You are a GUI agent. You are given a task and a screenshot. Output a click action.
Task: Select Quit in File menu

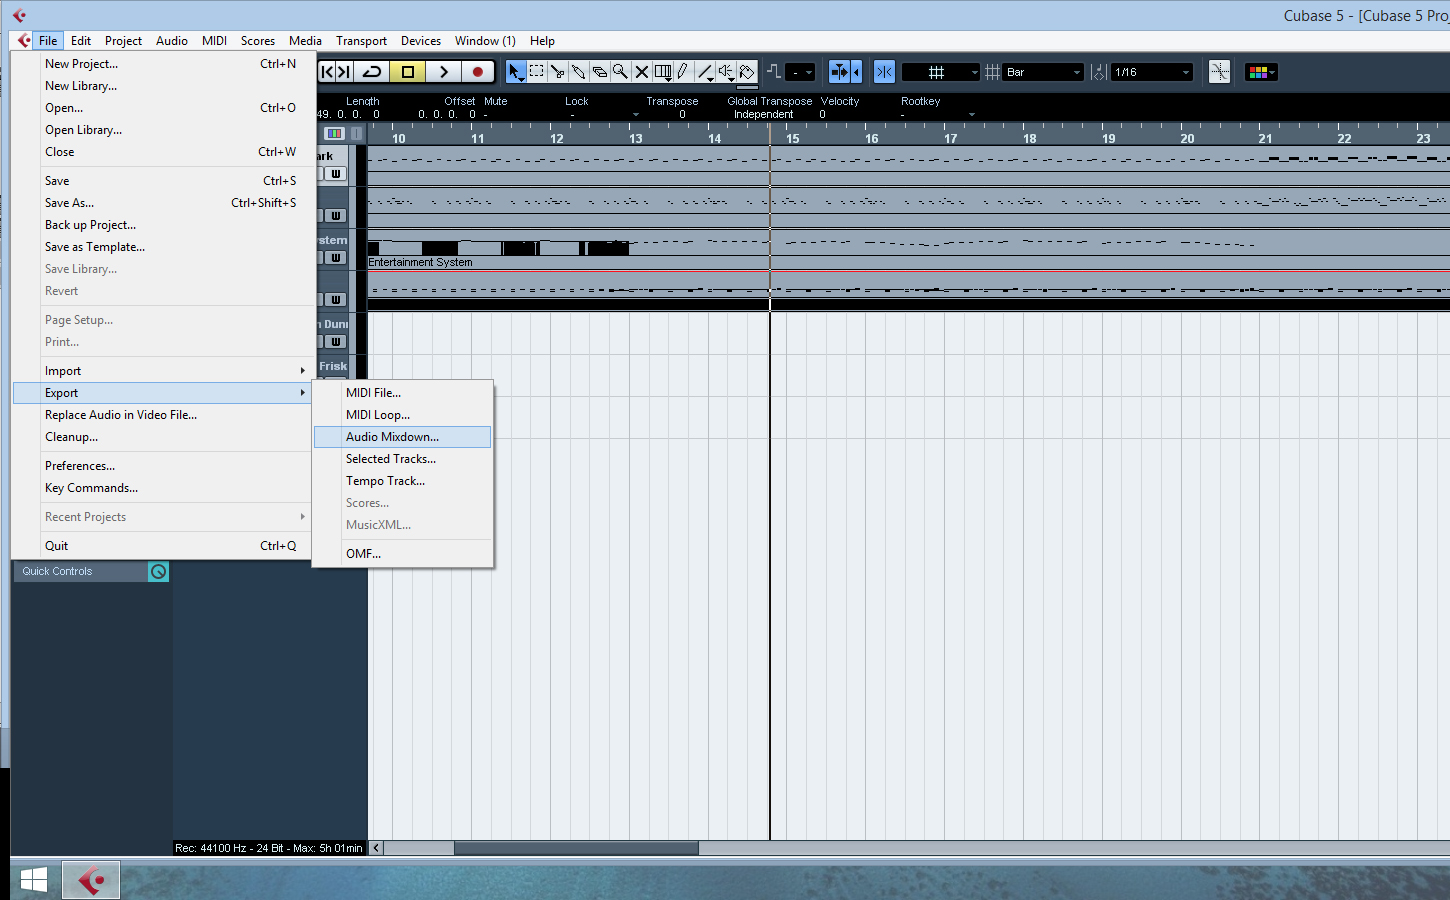[163, 546]
